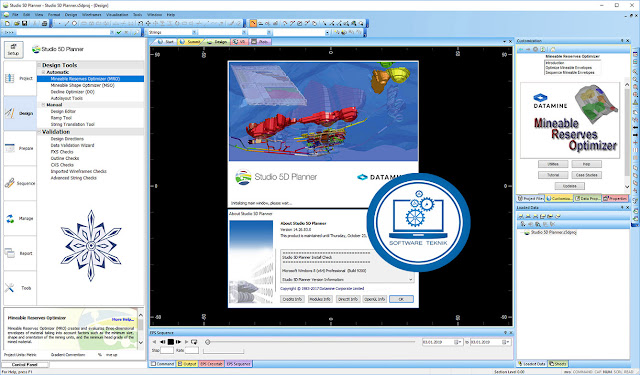Click the home icon in Customization panel
The width and height of the screenshot is (640, 375).
(553, 49)
